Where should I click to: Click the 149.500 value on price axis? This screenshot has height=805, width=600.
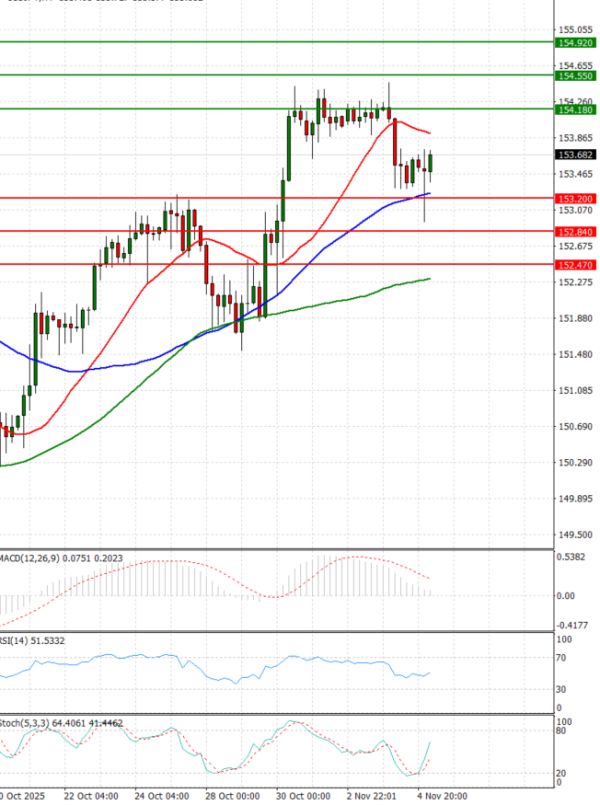tap(574, 535)
